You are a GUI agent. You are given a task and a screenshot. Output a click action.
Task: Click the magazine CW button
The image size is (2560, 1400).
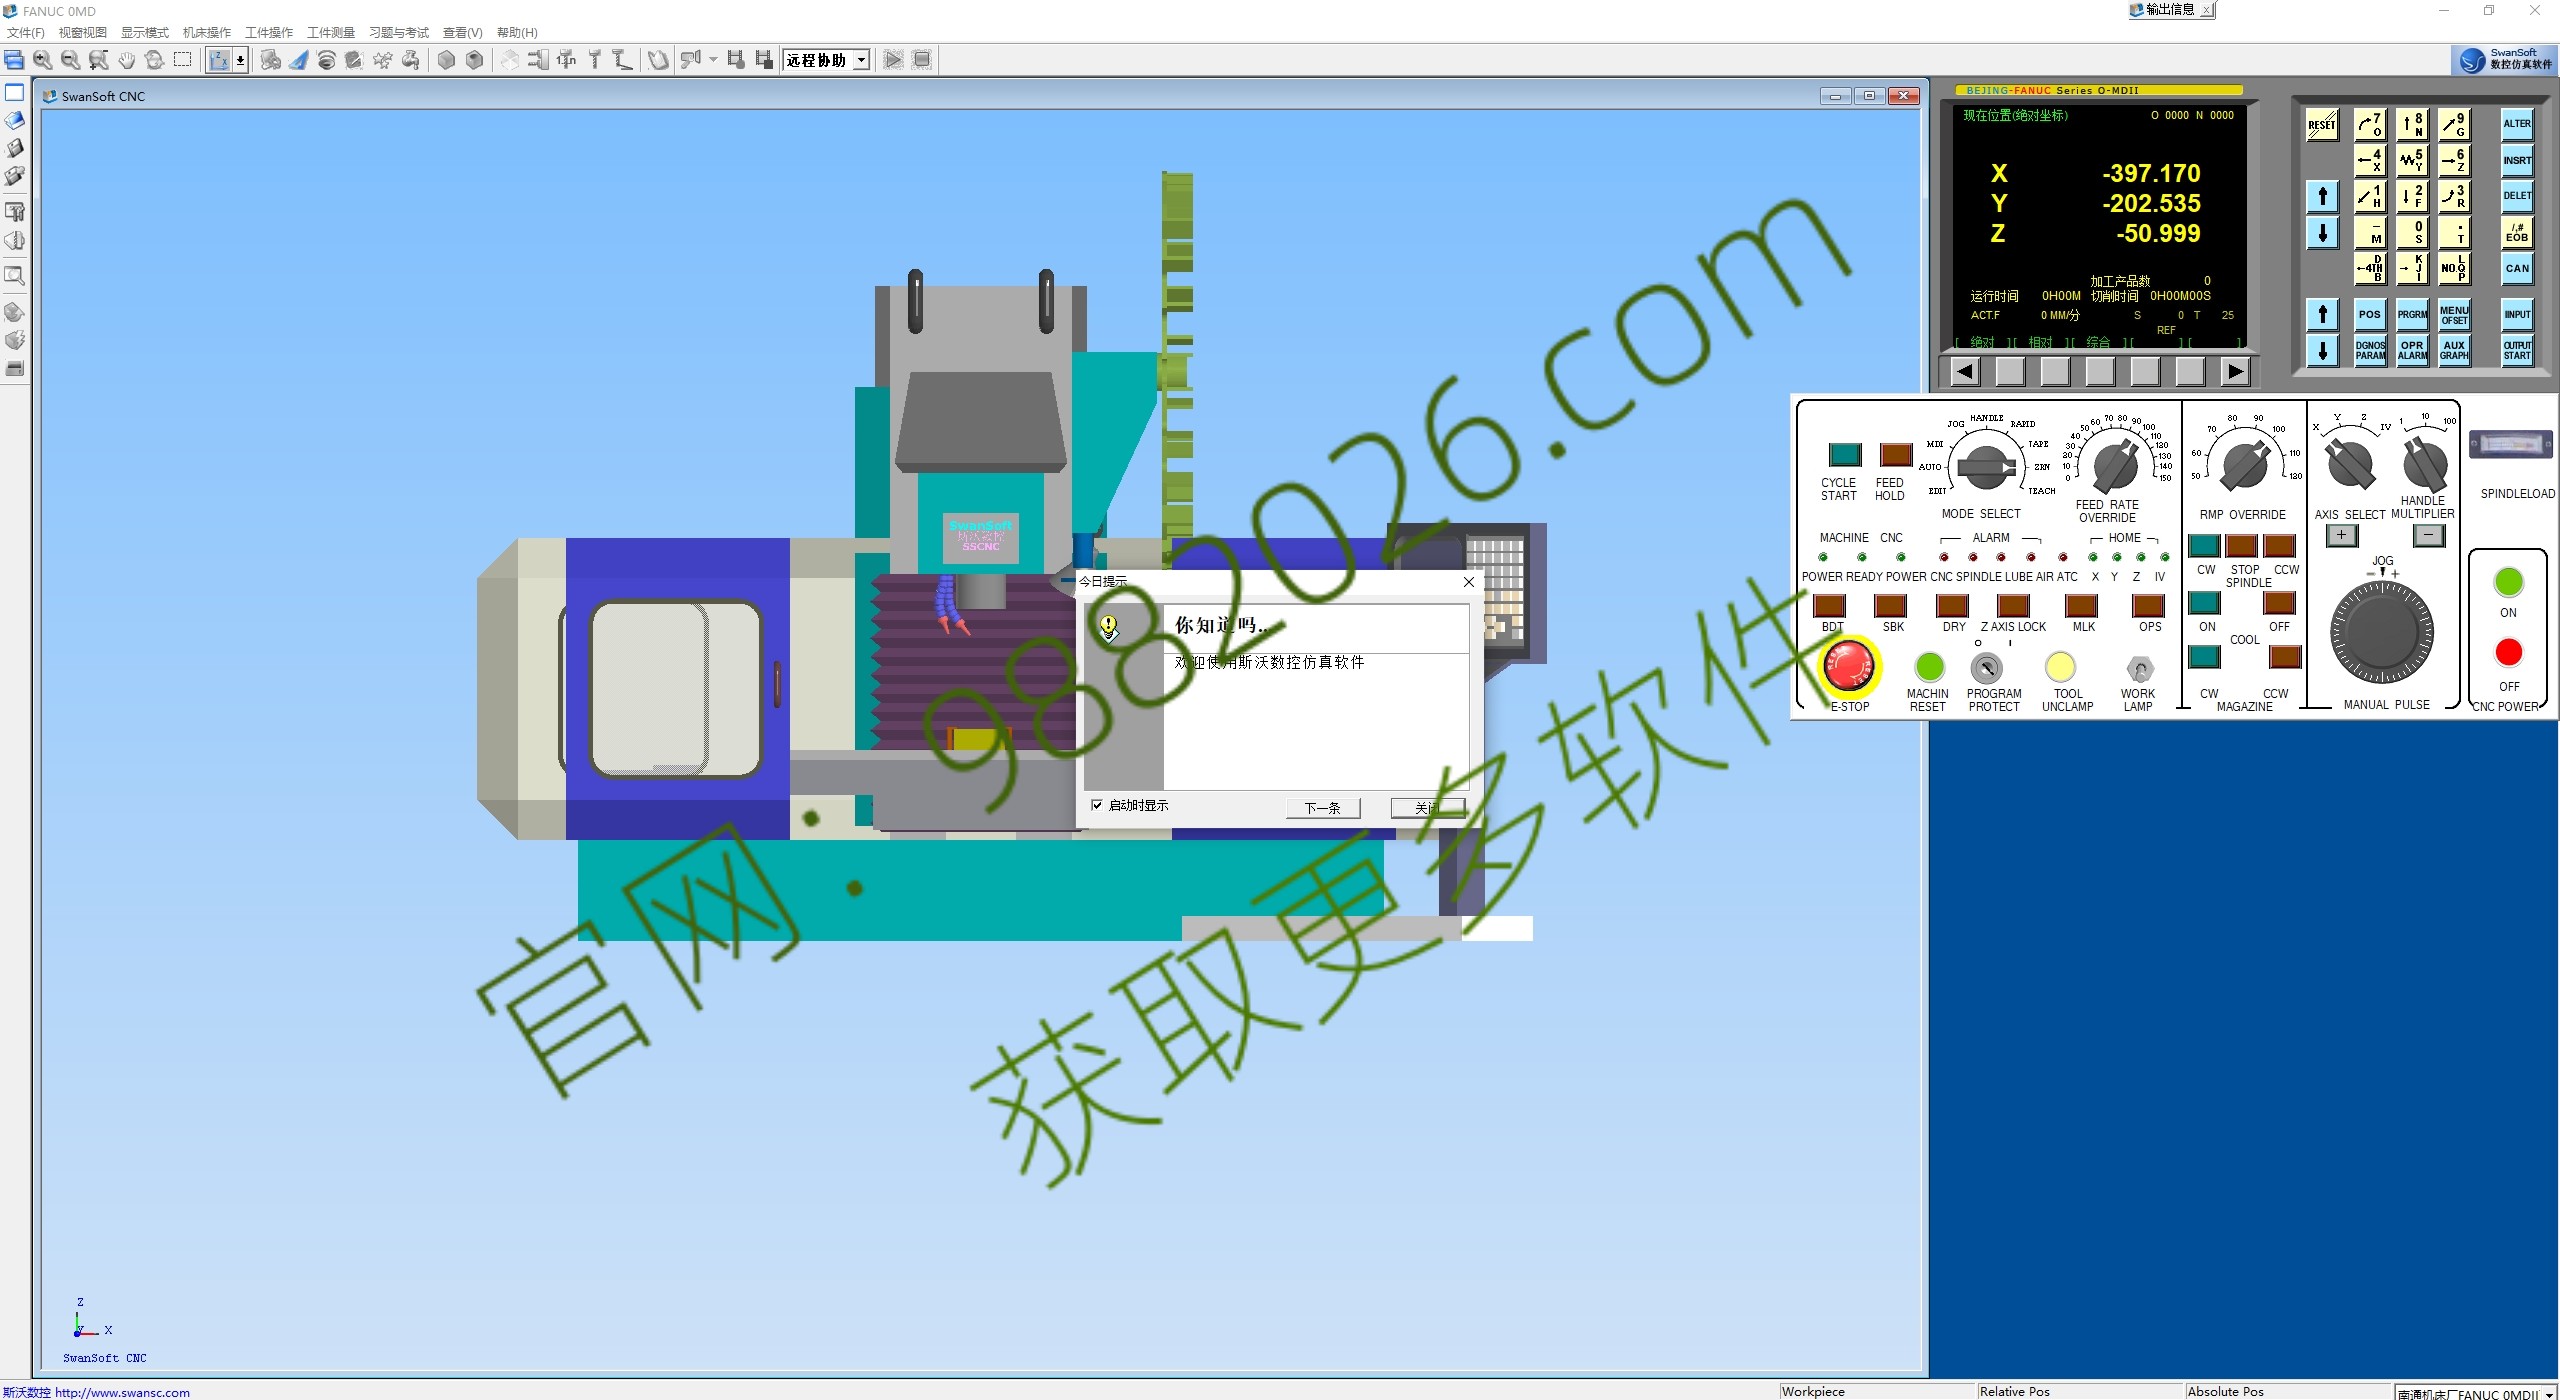click(x=2204, y=657)
